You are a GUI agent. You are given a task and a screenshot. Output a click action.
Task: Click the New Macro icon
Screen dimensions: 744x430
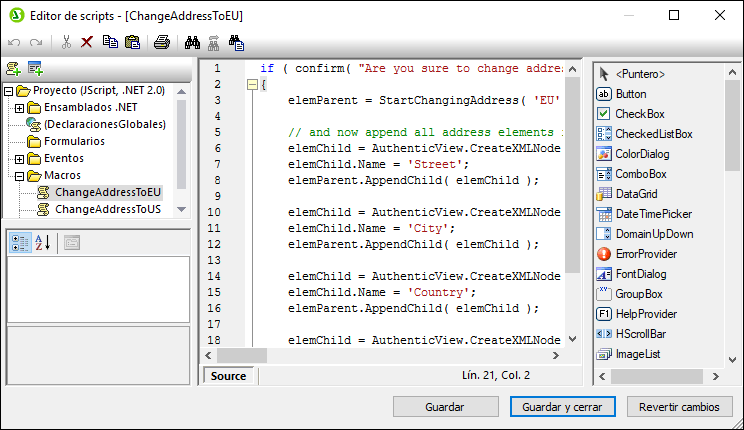coord(13,69)
